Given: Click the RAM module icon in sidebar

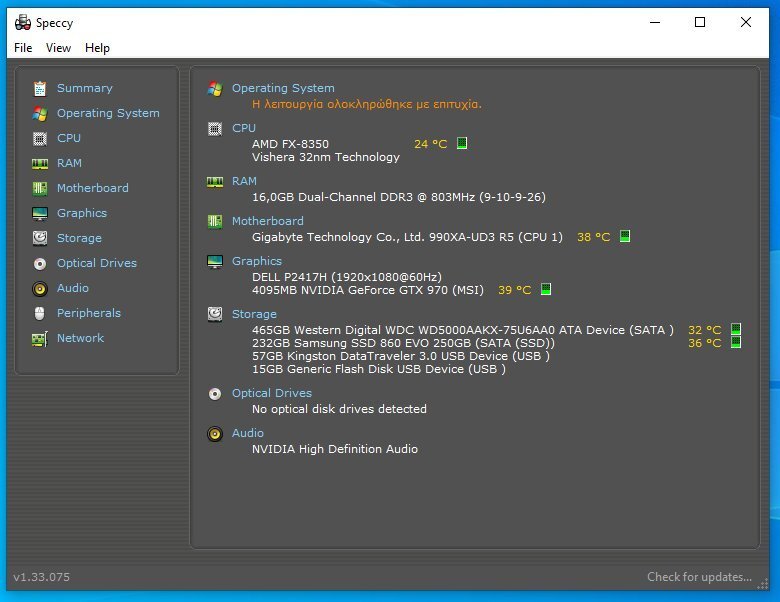Looking at the screenshot, I should coord(40,163).
